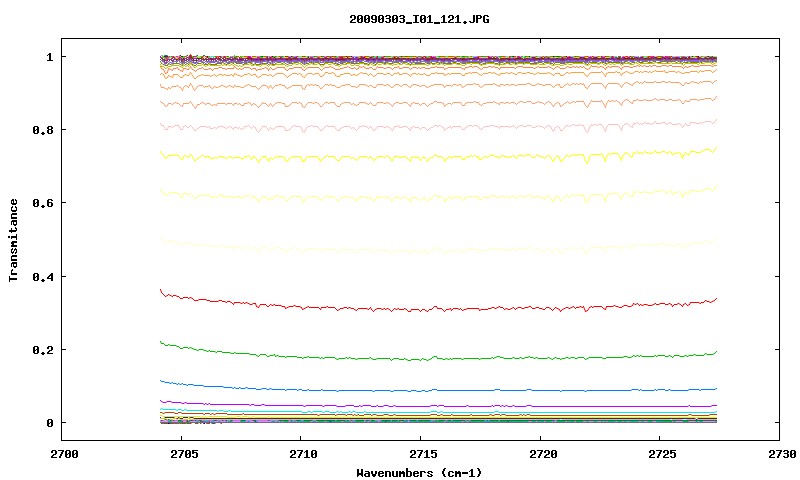
Task: Click the y-axis tick label 0.8
Action: (43, 130)
